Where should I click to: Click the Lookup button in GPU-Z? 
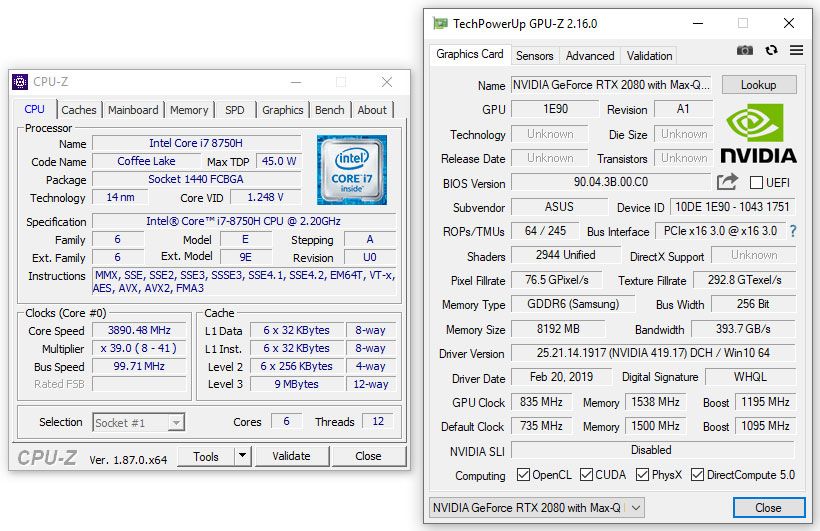[x=759, y=85]
